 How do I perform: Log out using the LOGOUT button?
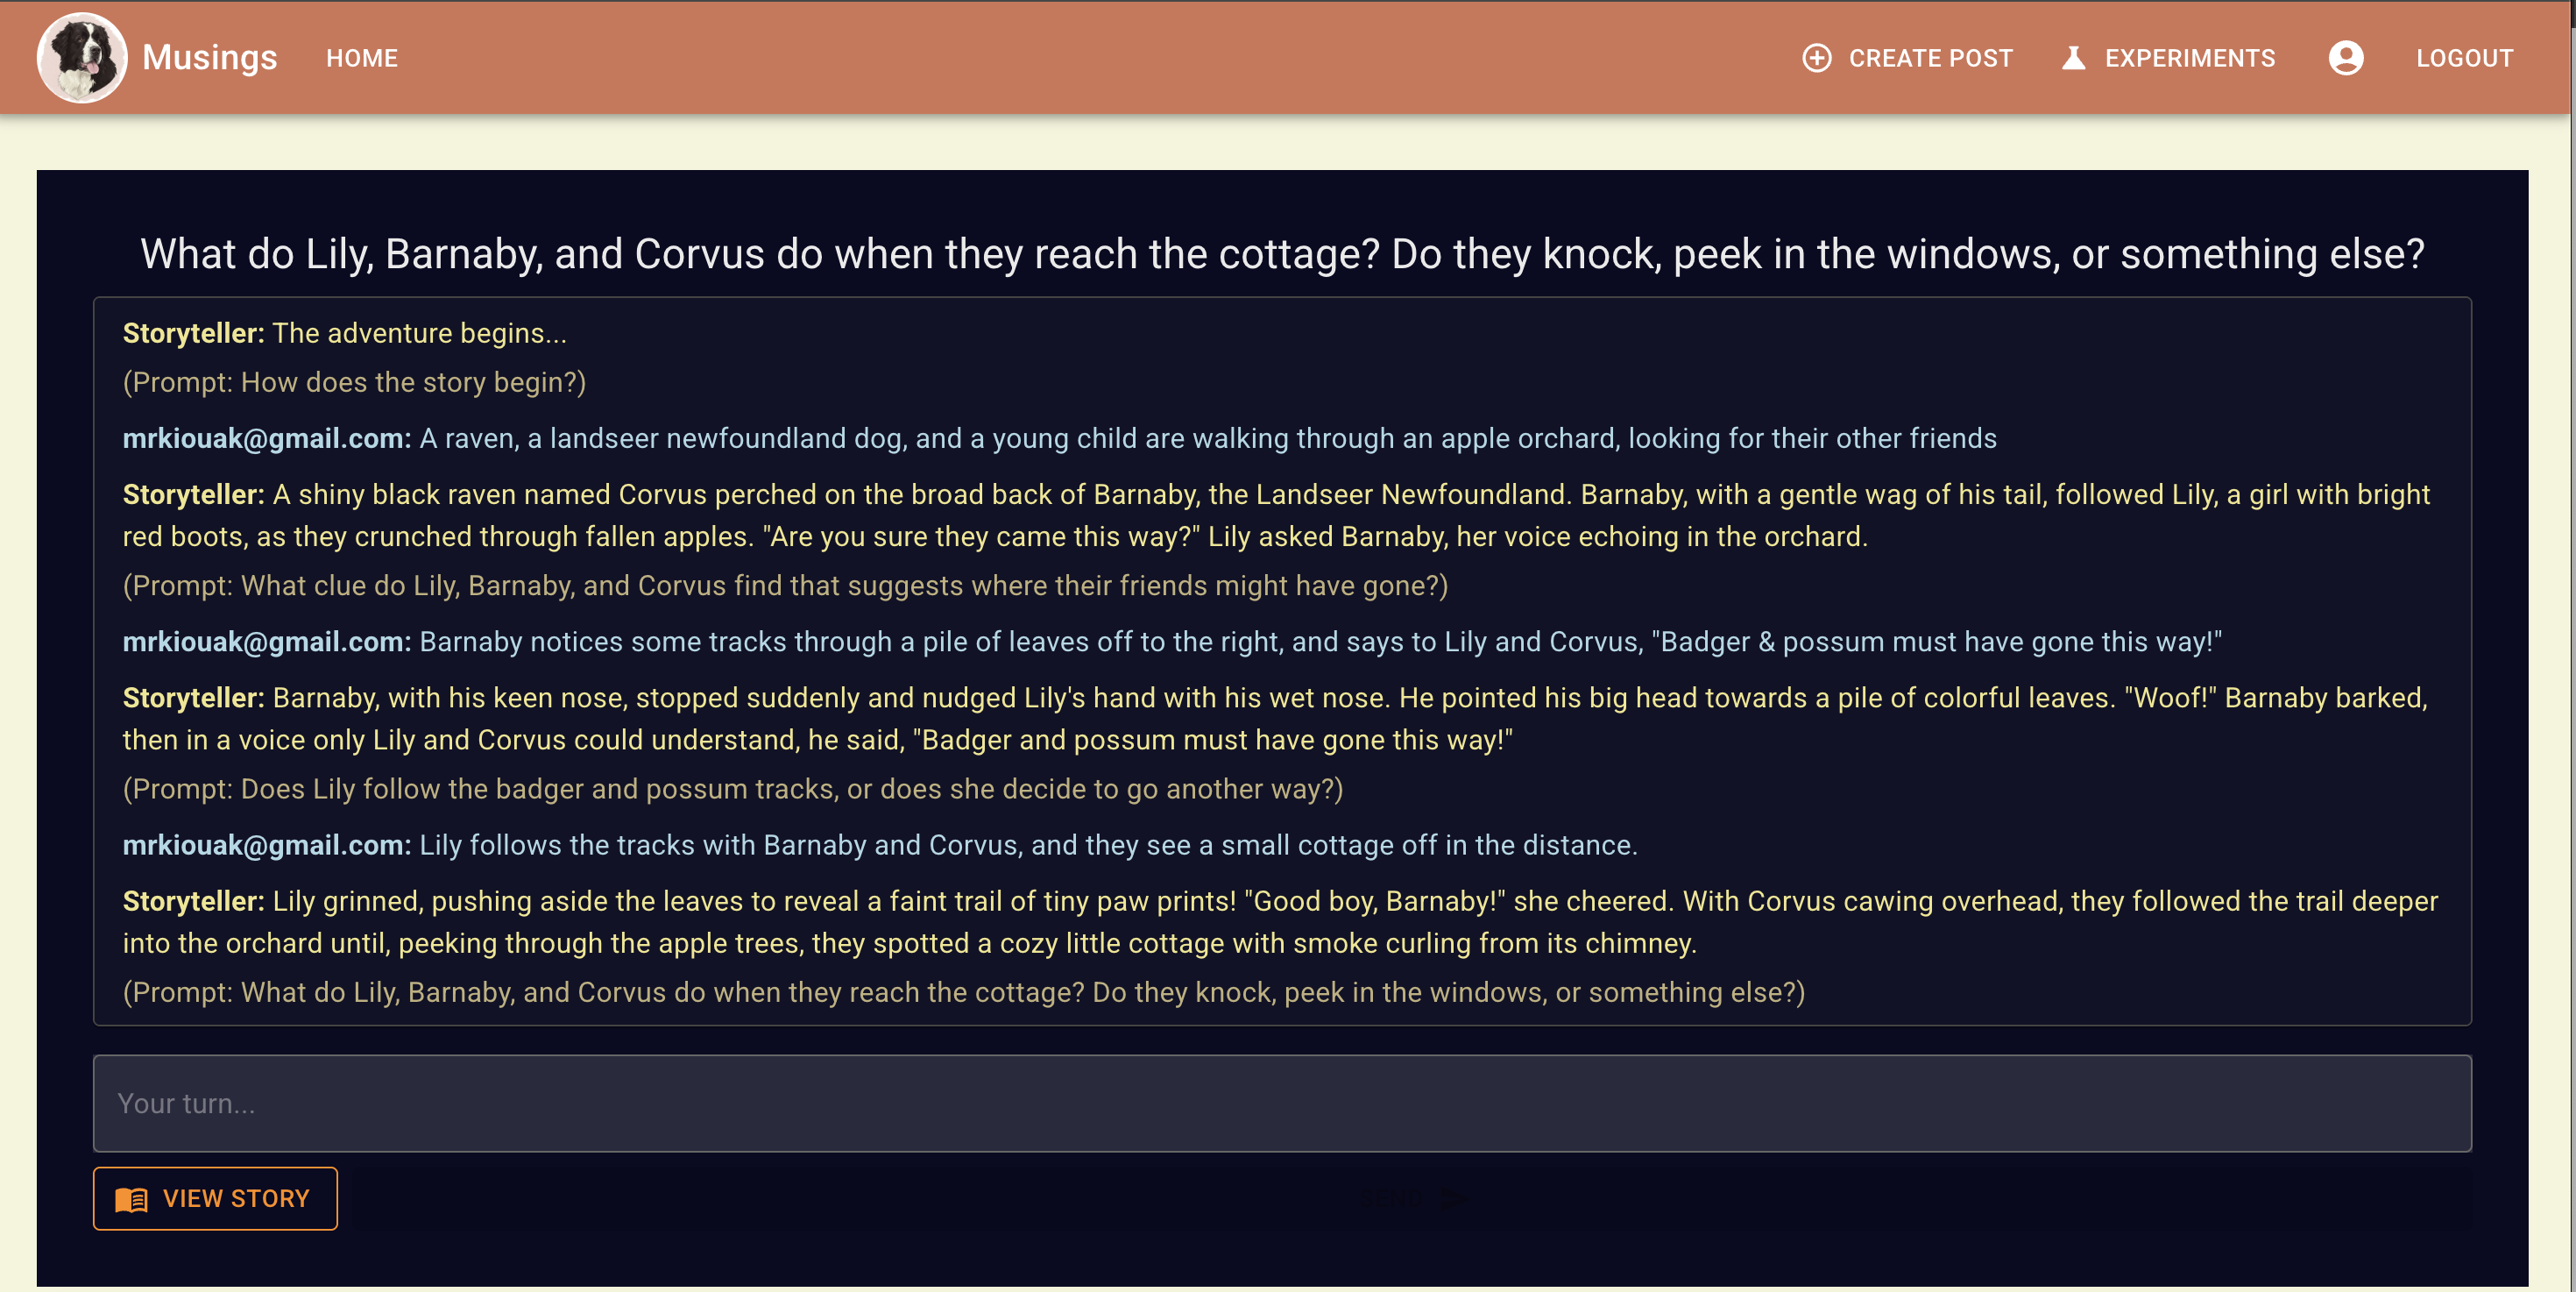coord(2465,58)
